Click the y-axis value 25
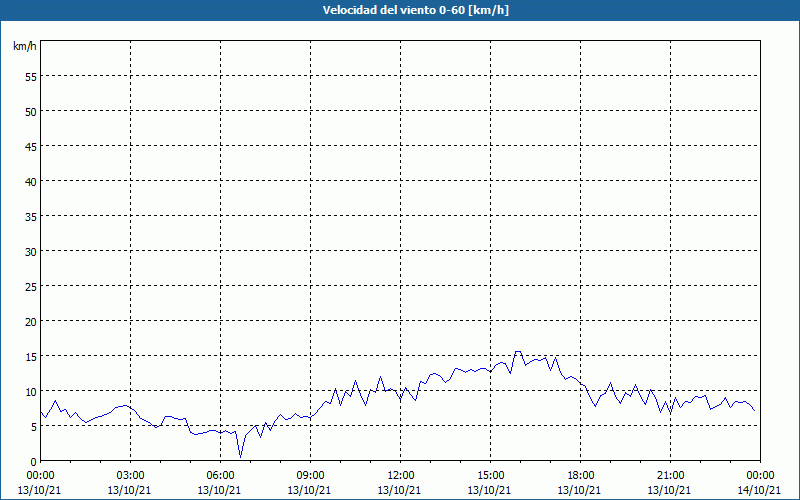 pyautogui.click(x=31, y=287)
